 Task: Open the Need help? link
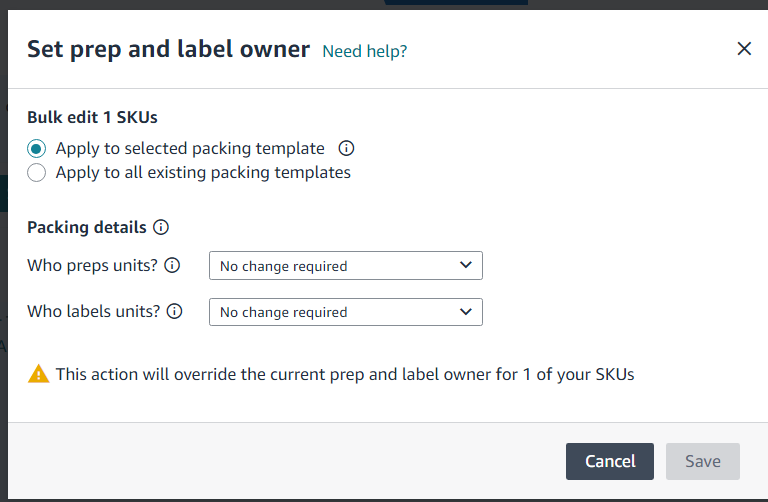tap(364, 51)
